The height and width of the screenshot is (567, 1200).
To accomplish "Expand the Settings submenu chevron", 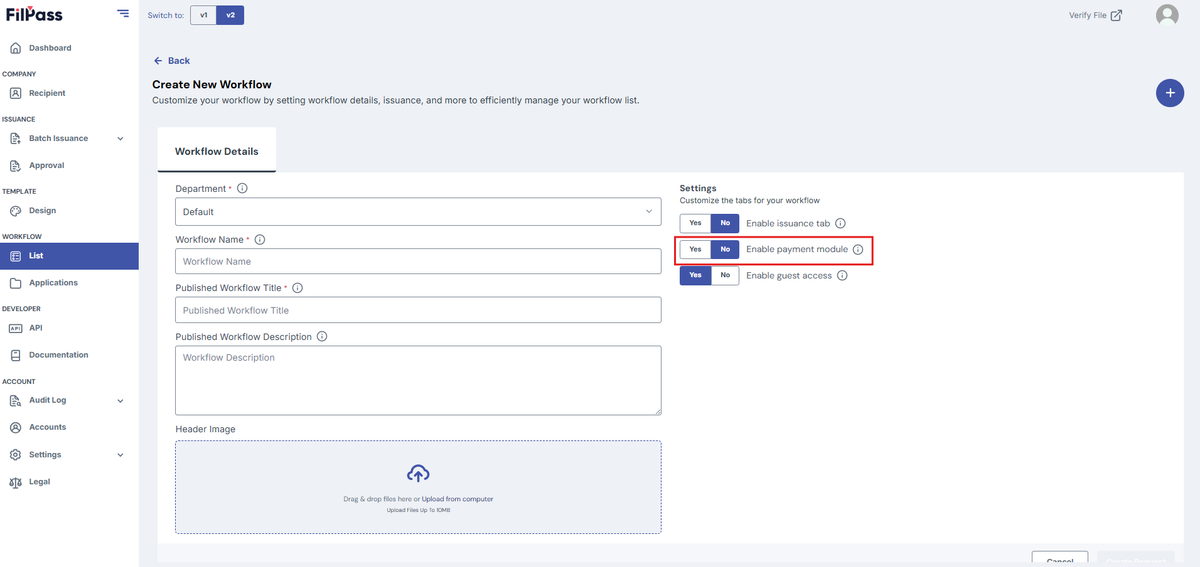I will (120, 455).
